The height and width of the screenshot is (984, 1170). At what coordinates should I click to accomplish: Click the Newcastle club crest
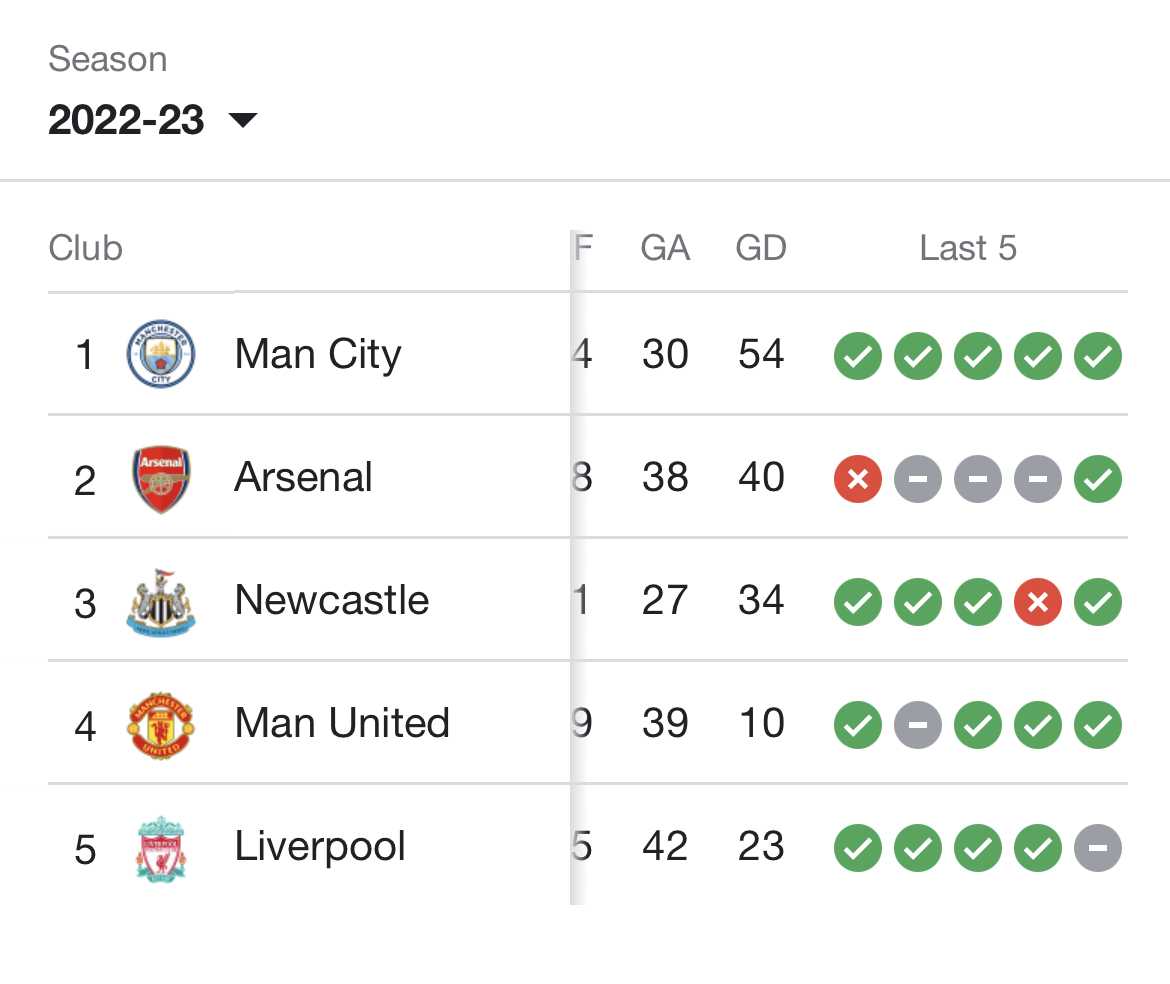pos(160,601)
